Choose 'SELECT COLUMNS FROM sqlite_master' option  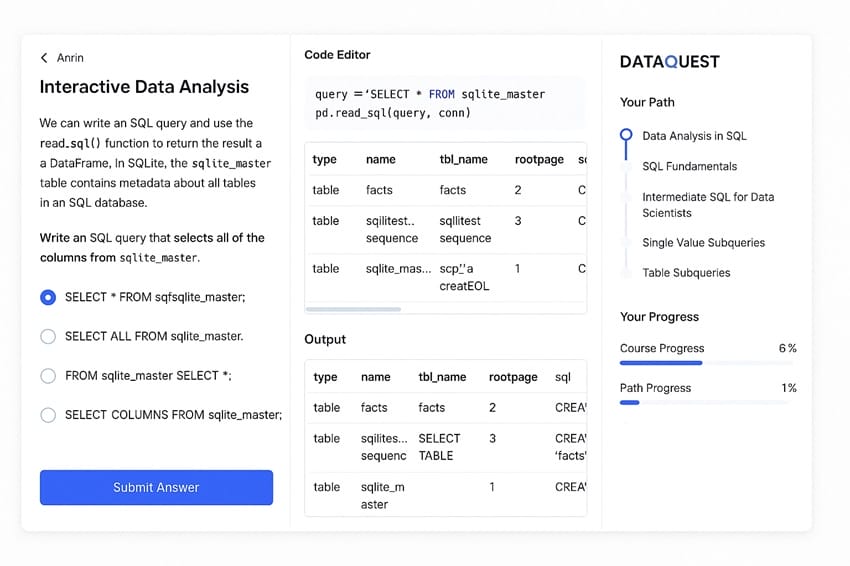point(48,415)
